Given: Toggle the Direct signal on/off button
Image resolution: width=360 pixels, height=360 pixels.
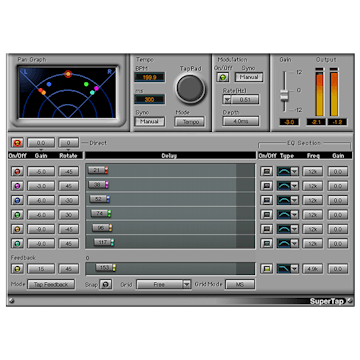Looking at the screenshot, I should click(x=17, y=143).
